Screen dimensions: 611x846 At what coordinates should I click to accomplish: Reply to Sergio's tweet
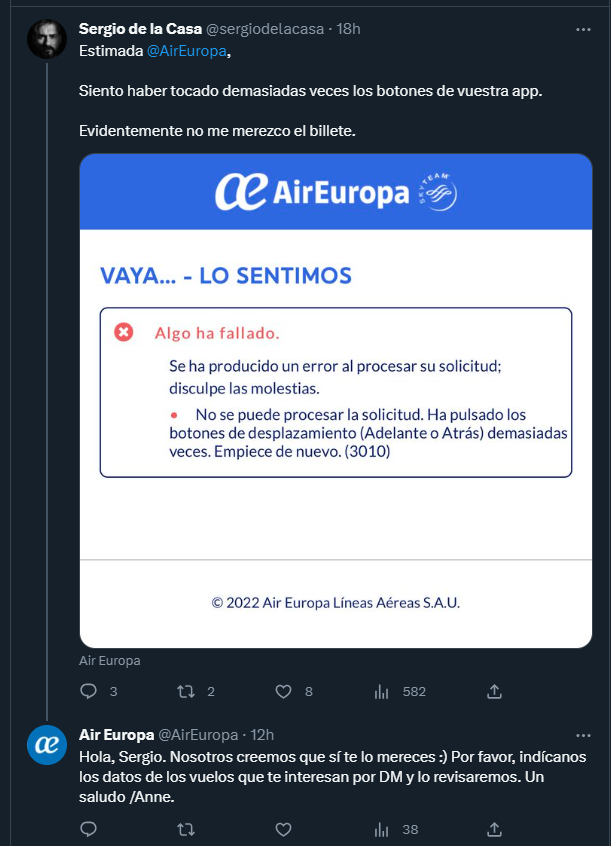click(x=88, y=691)
